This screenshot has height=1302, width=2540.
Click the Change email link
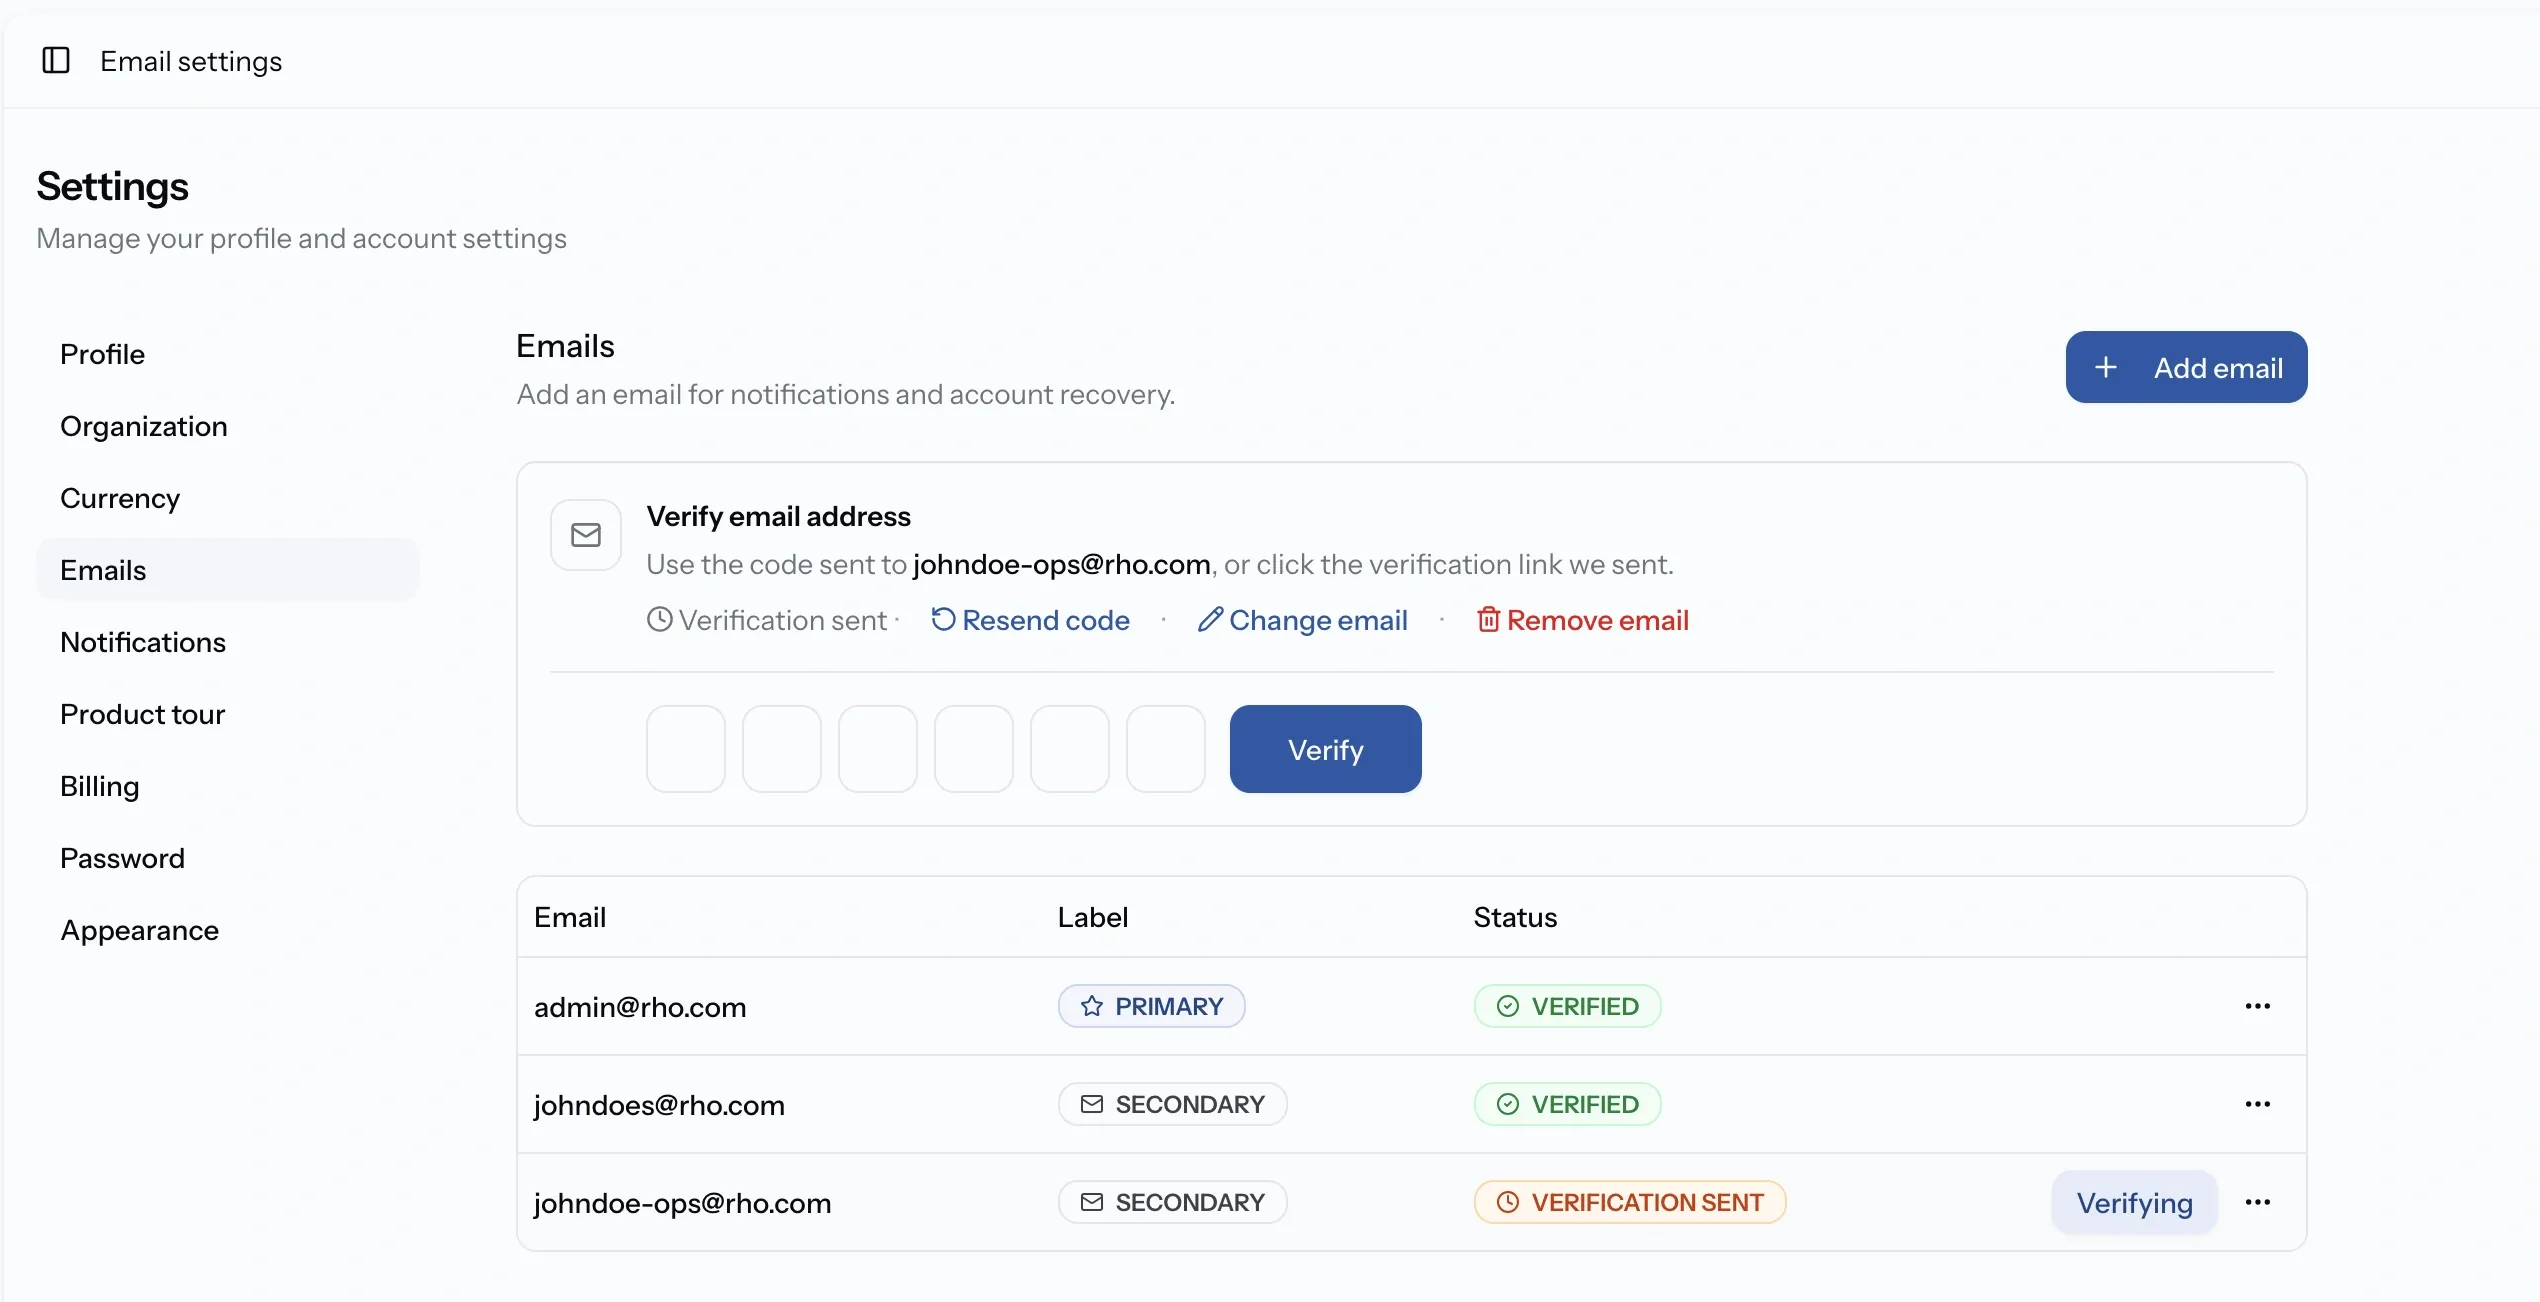tap(1302, 620)
